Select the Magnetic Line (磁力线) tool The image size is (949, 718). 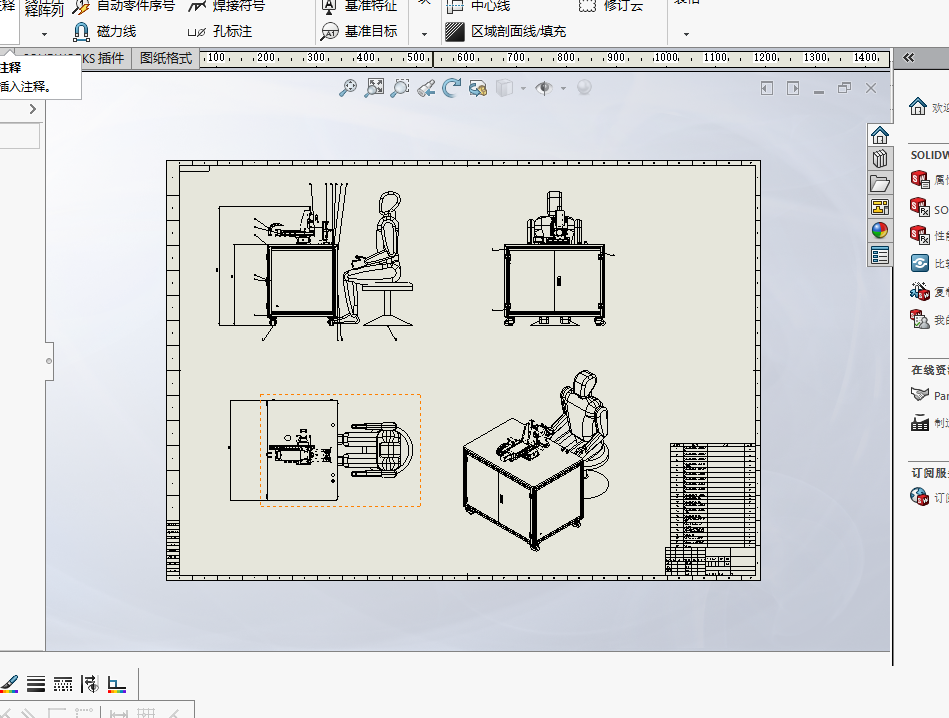coord(104,31)
